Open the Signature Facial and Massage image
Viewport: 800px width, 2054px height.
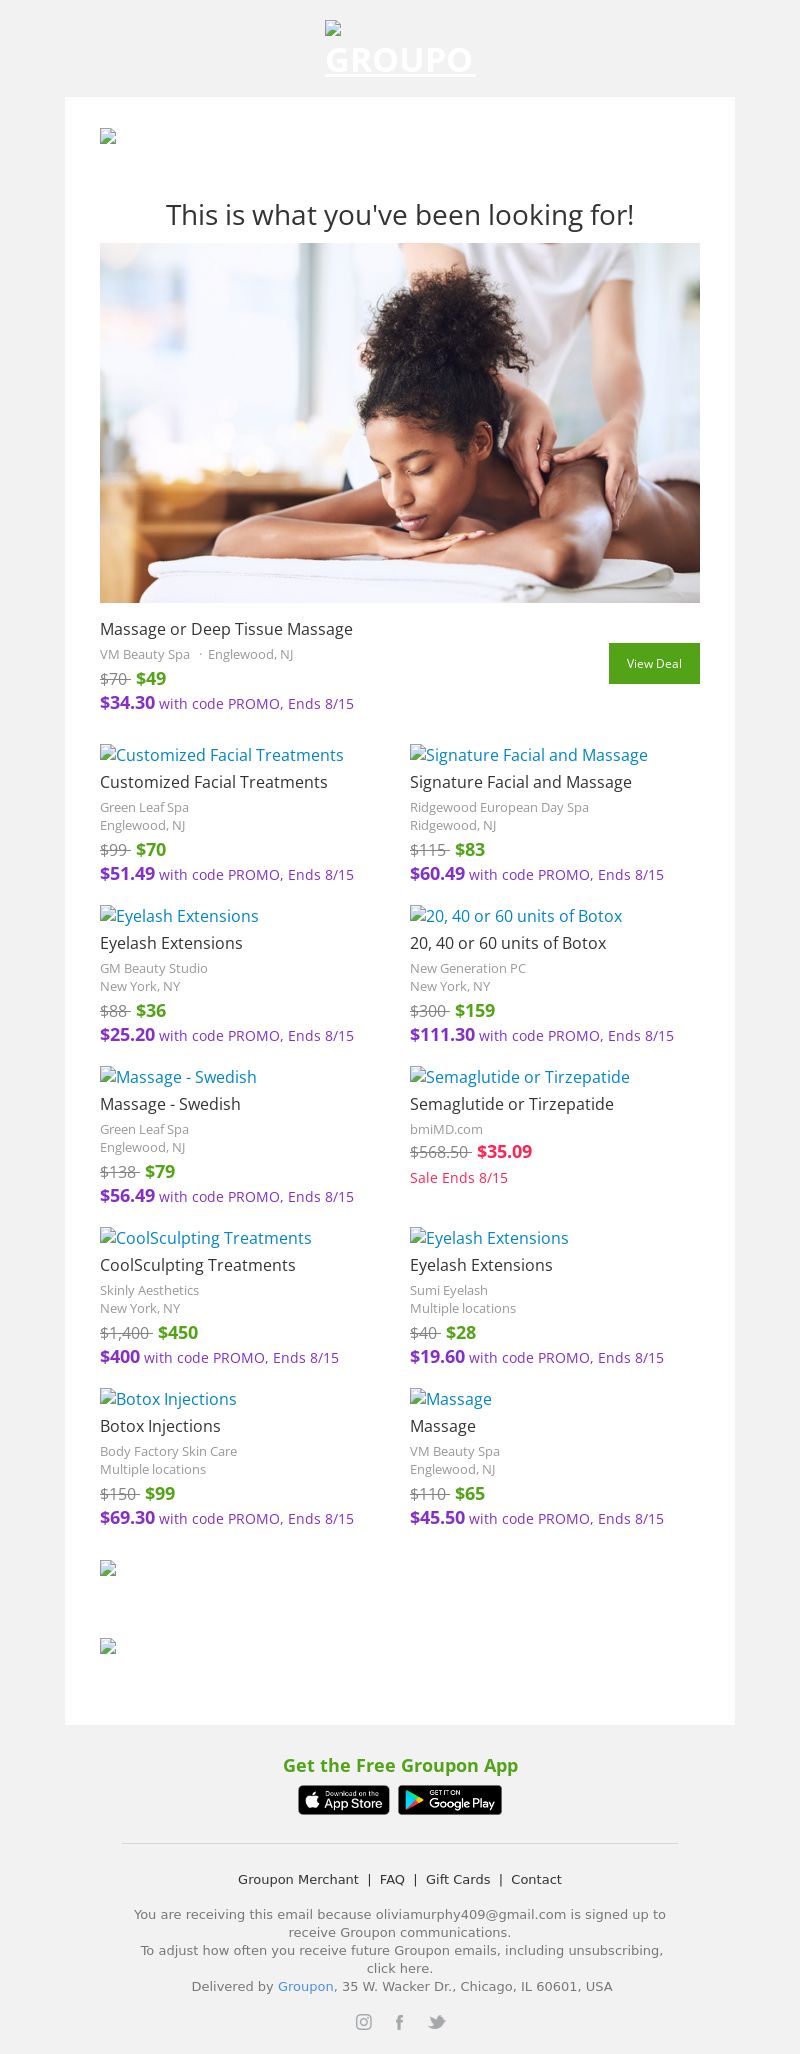point(529,755)
